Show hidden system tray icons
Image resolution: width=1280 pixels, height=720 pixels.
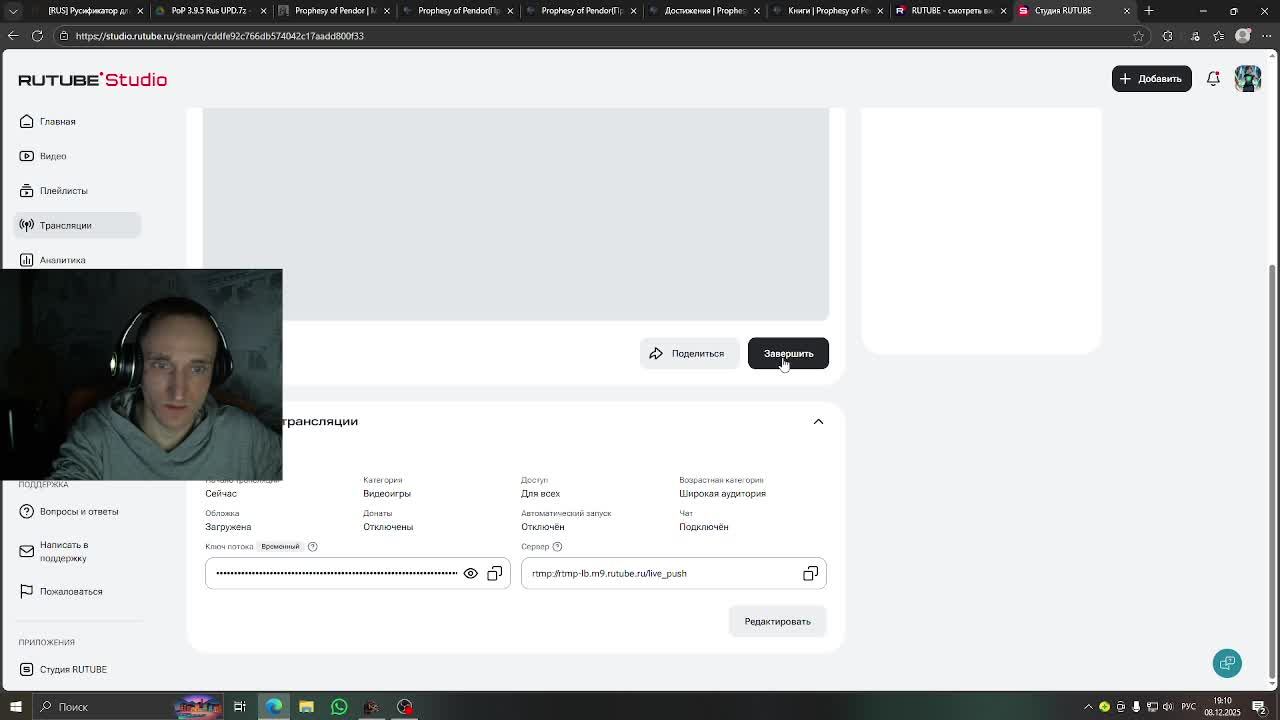tap(1088, 707)
